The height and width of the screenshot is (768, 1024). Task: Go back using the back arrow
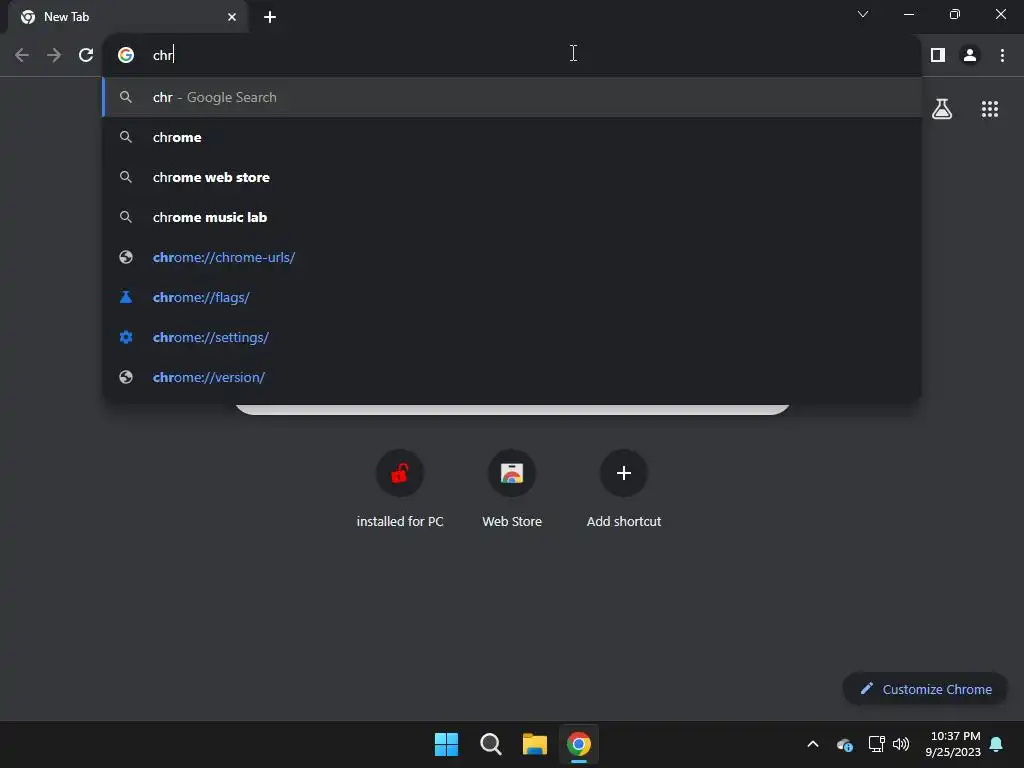coord(22,55)
